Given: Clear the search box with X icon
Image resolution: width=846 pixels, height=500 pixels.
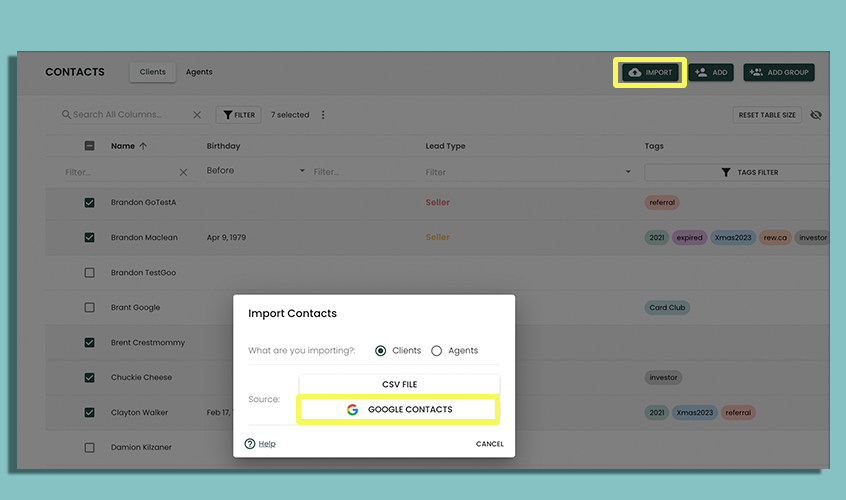Looking at the screenshot, I should pos(197,115).
